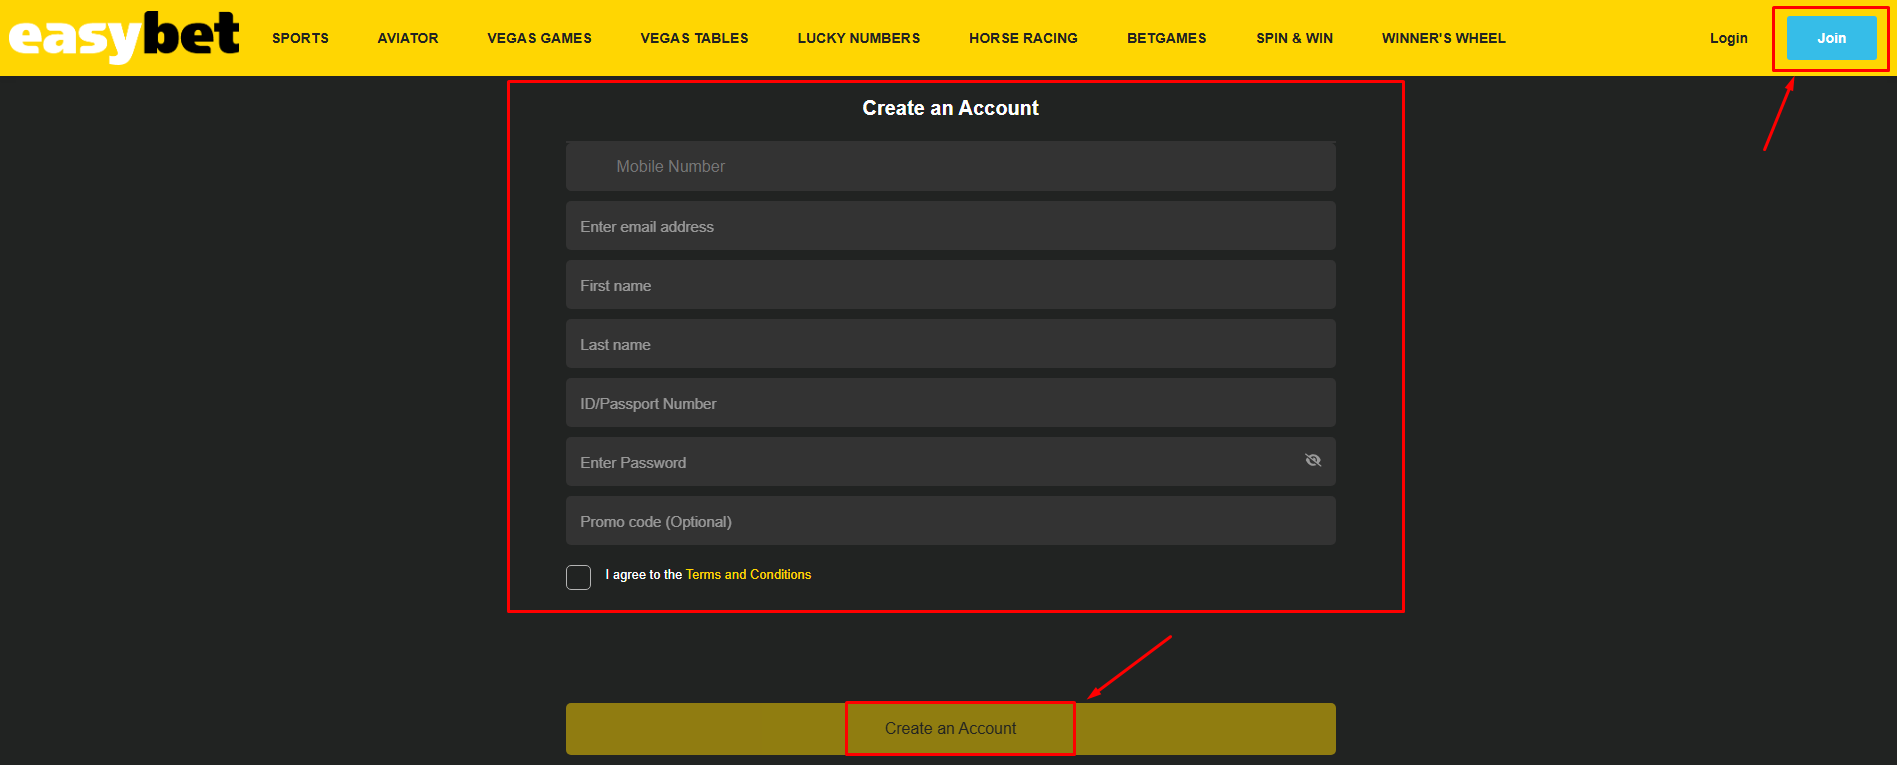Check the Terms and Conditions agreement box
This screenshot has height=765, width=1897.
tap(578, 577)
